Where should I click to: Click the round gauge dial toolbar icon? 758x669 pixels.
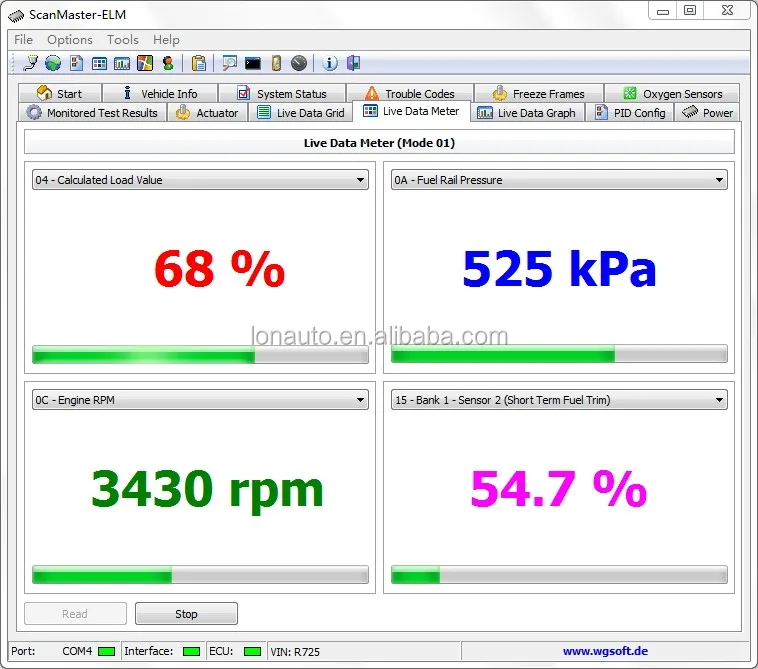pyautogui.click(x=299, y=63)
